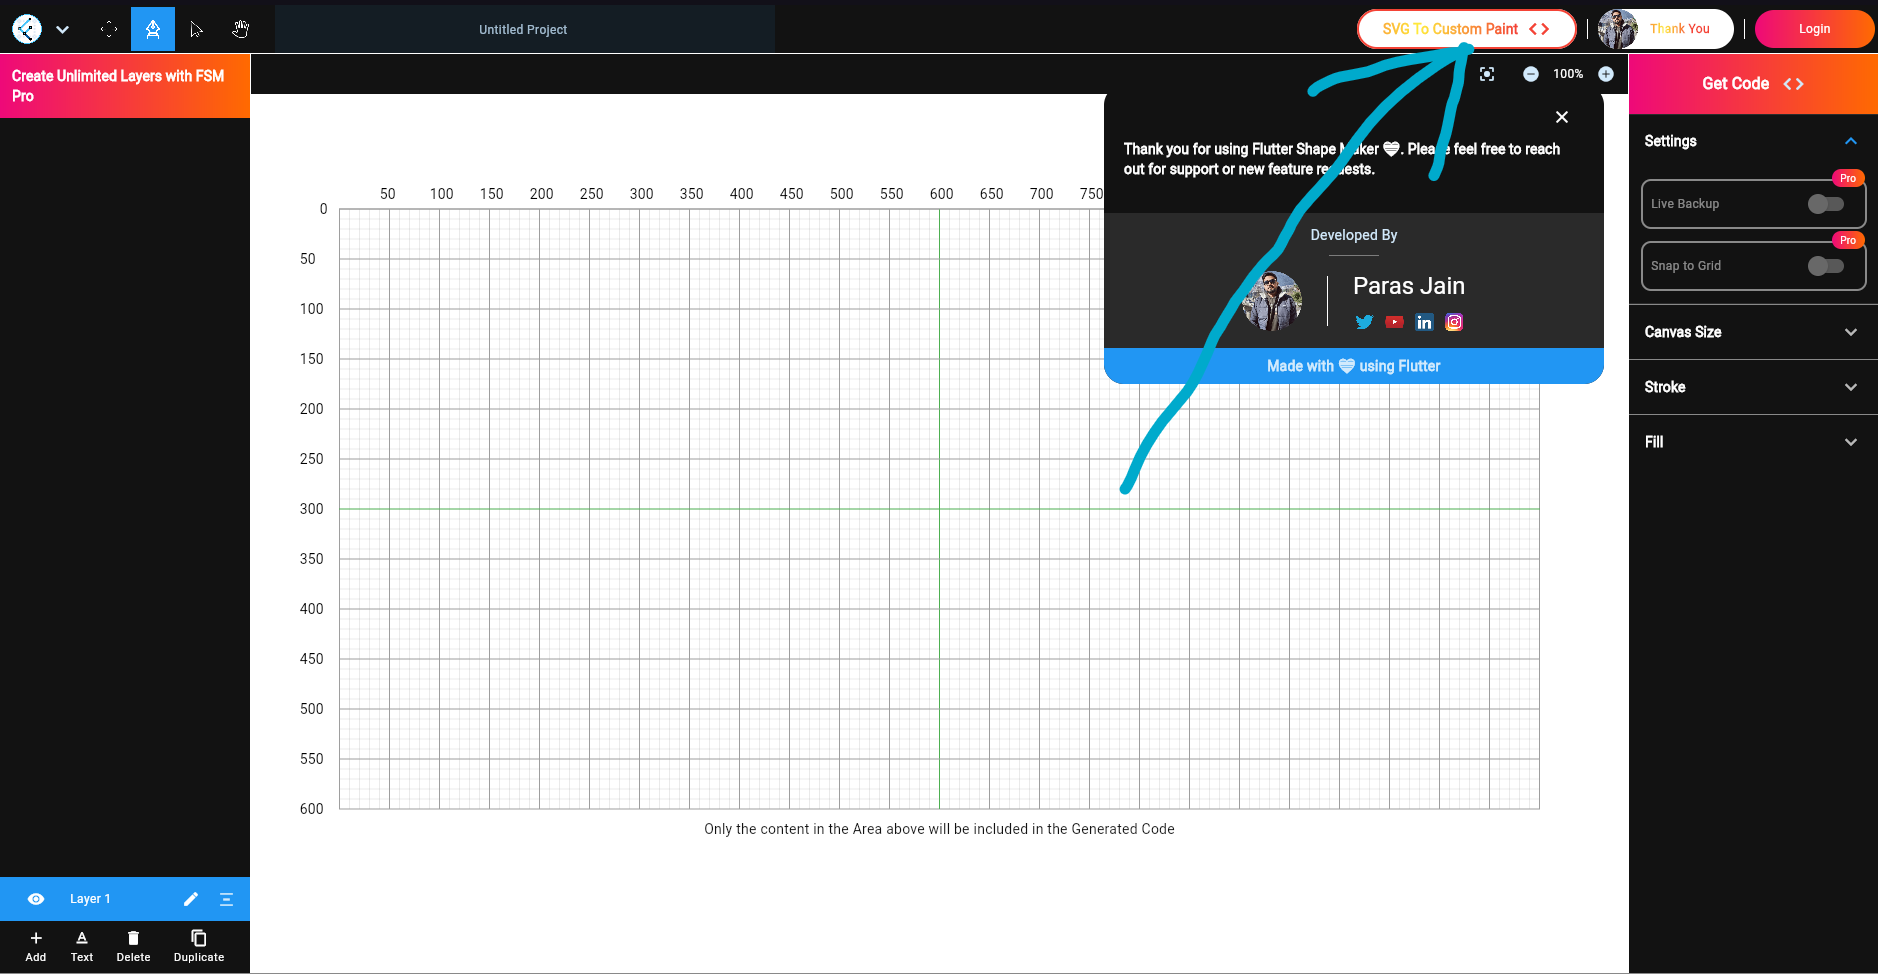Viewport: 1878px width, 974px height.
Task: Expand the Canvas Size section
Action: click(x=1753, y=332)
